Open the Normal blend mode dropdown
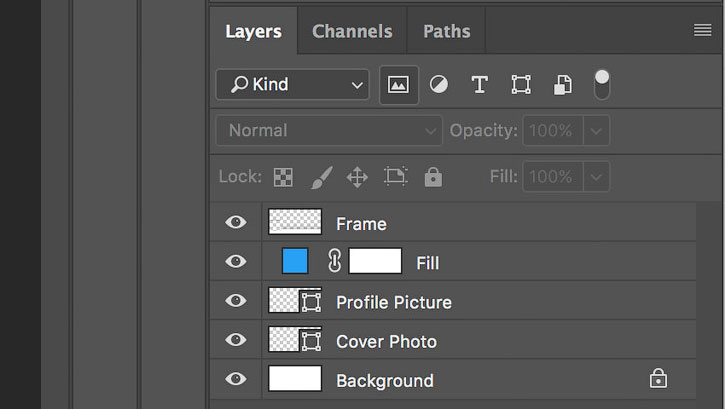This screenshot has height=409, width=725. (x=329, y=131)
